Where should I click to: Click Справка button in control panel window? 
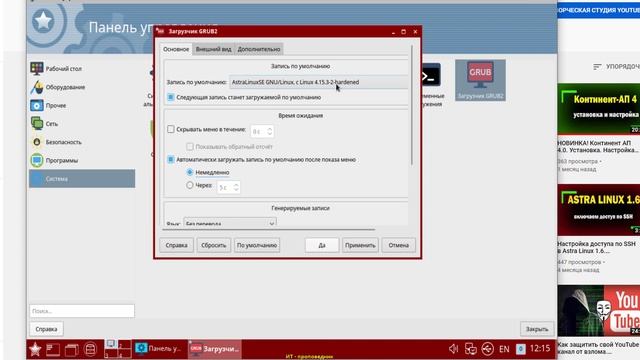coord(46,329)
